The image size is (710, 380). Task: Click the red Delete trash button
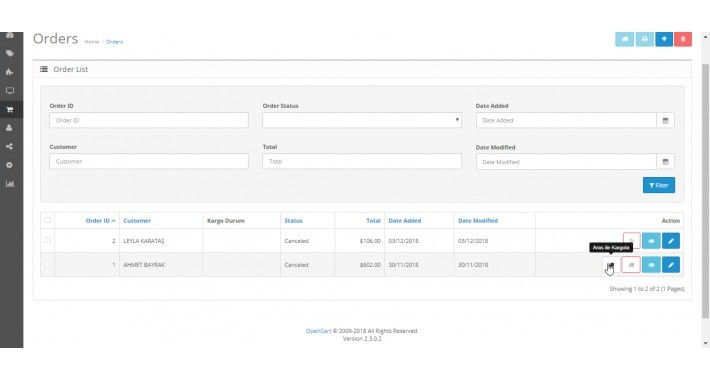tap(683, 39)
